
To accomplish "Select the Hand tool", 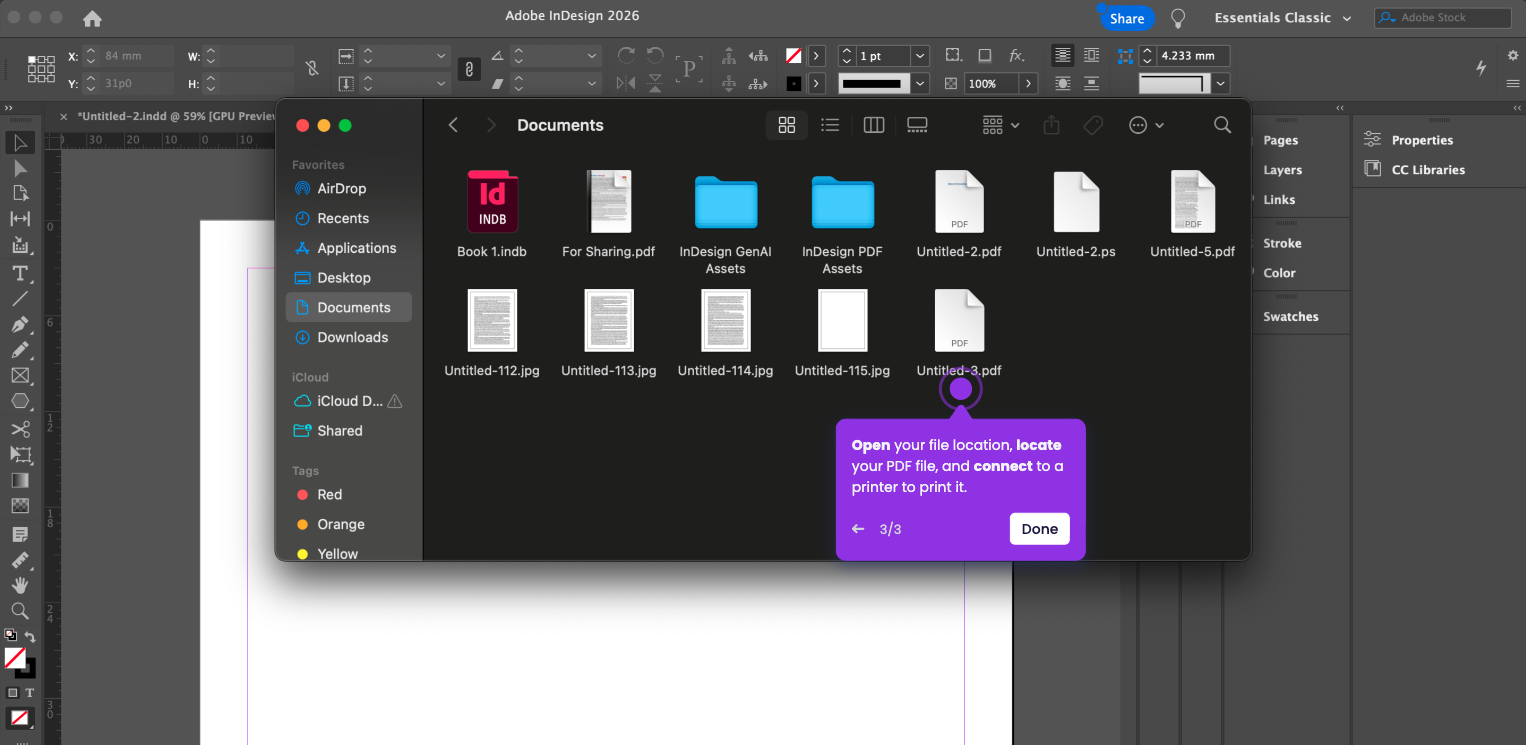I will [20, 585].
